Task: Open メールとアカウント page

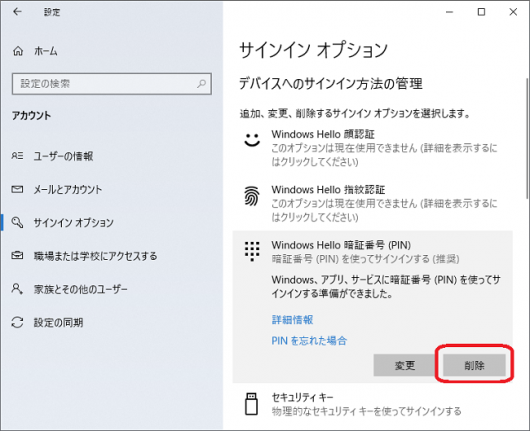Action: (68, 189)
